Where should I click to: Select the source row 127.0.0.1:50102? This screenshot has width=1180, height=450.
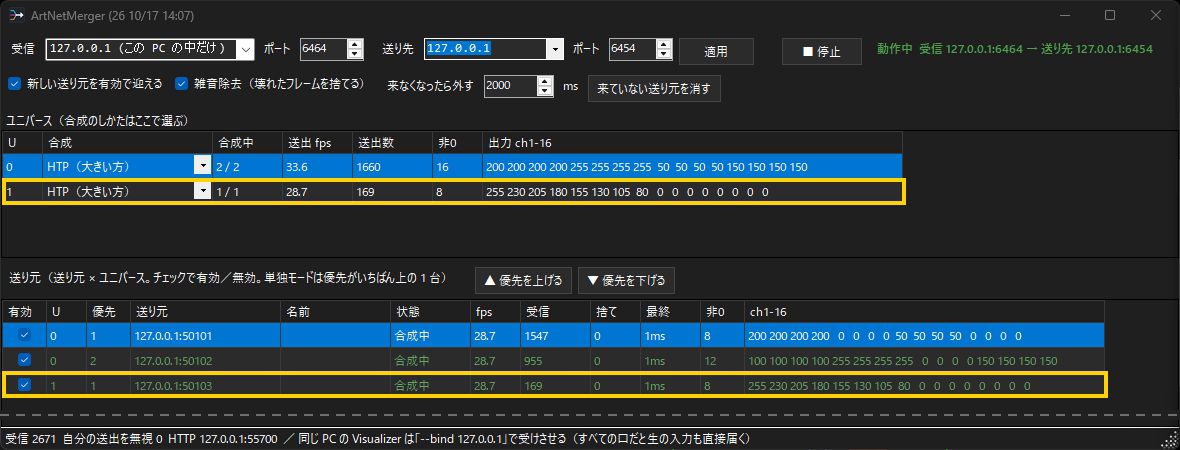click(553, 360)
